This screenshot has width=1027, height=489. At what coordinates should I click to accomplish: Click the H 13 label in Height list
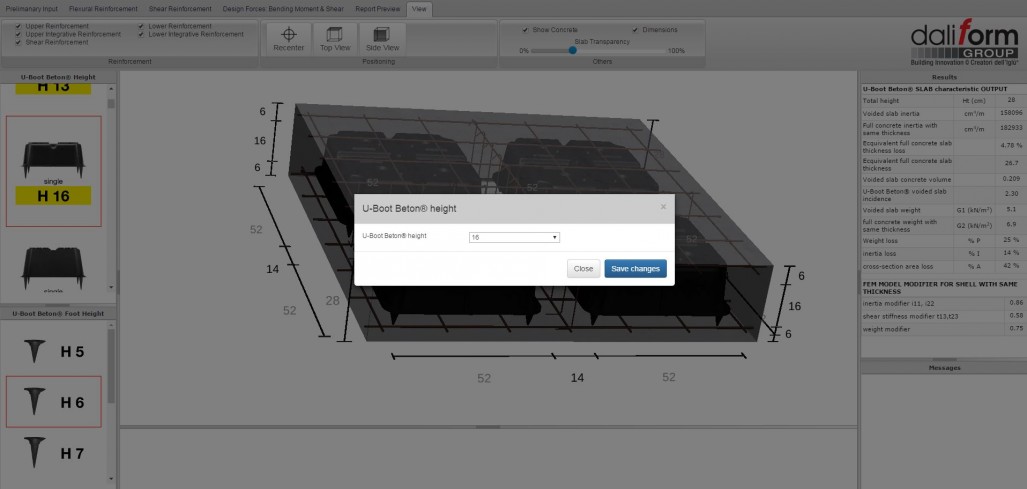coord(53,88)
